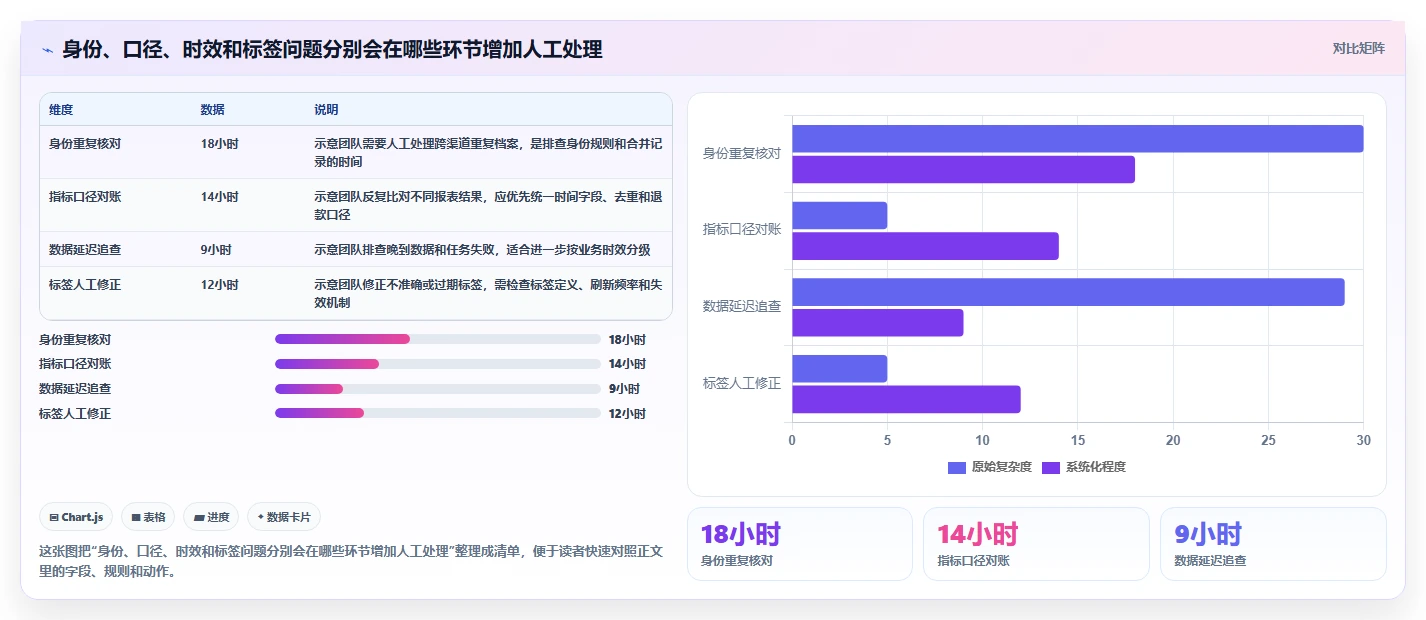Click the 数据延迟追查 progress bar
The width and height of the screenshot is (1426, 620).
pos(438,388)
